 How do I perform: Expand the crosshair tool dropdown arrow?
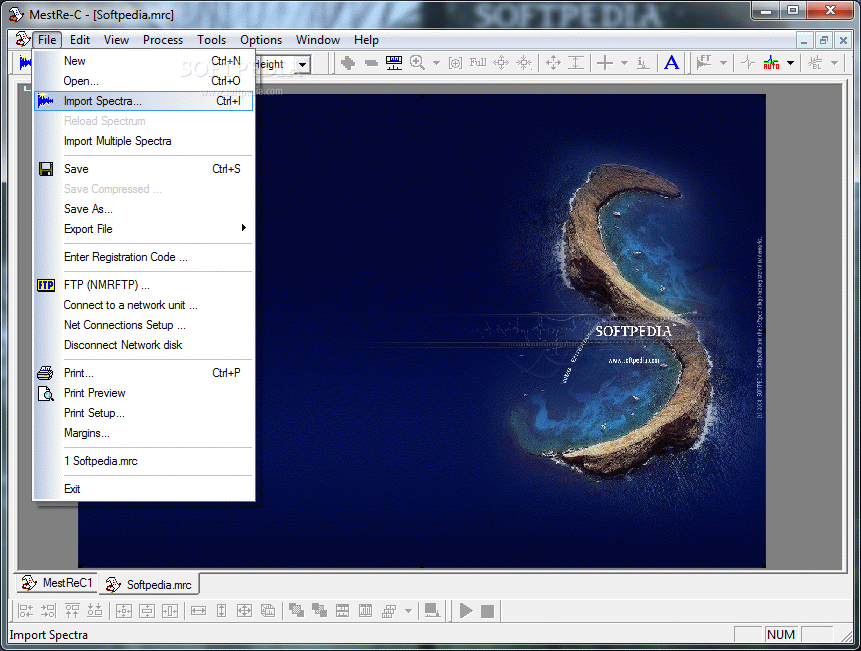[x=624, y=63]
